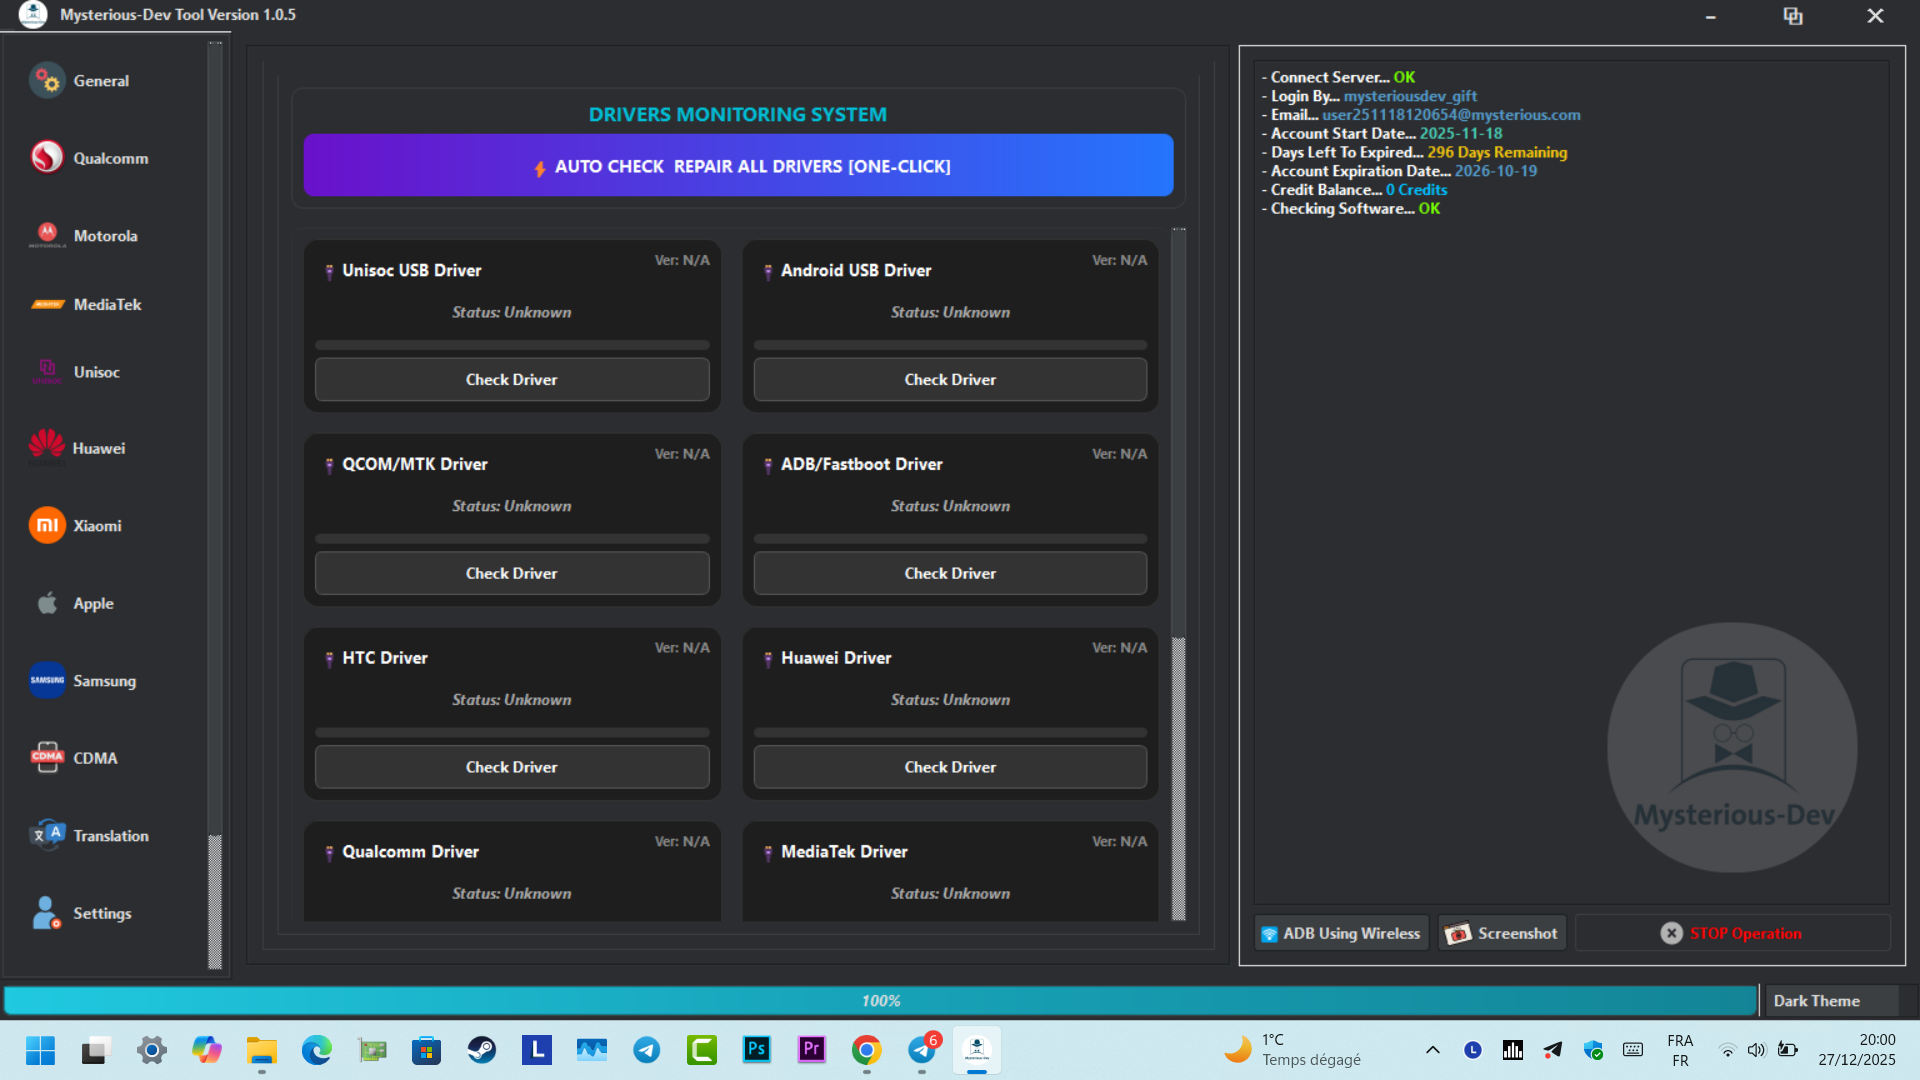Open the clock showing 20:00 27/12/2025
Image resolution: width=1920 pixels, height=1080 pixels.
click(x=1857, y=1050)
